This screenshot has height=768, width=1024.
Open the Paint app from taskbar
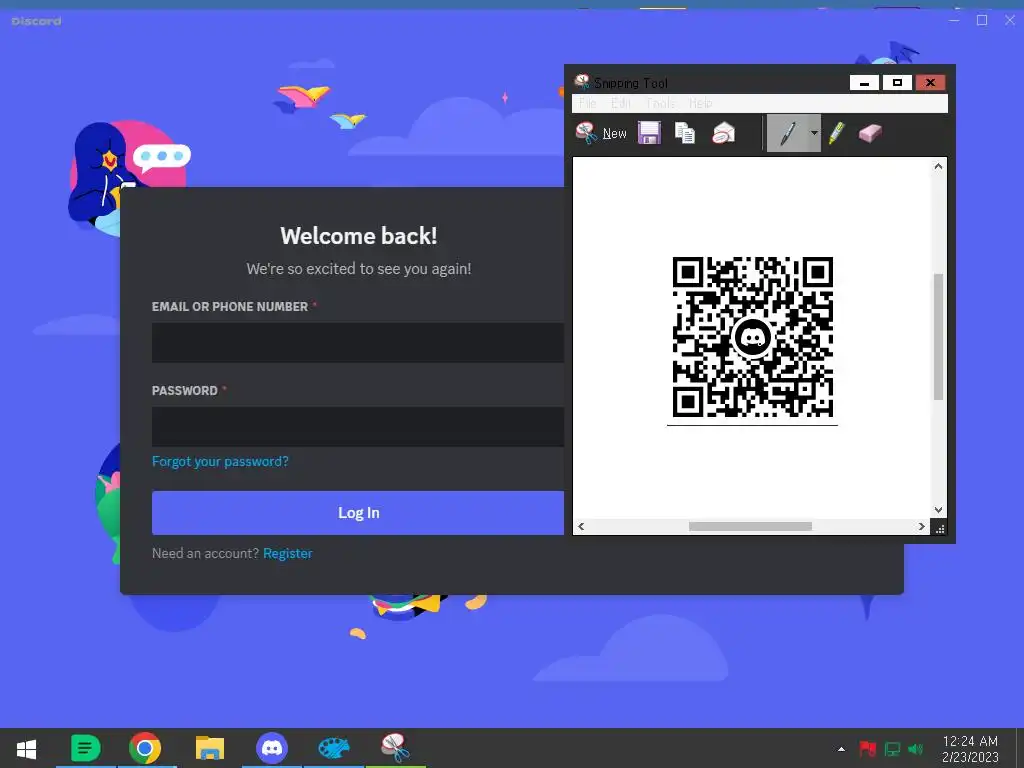tap(334, 748)
